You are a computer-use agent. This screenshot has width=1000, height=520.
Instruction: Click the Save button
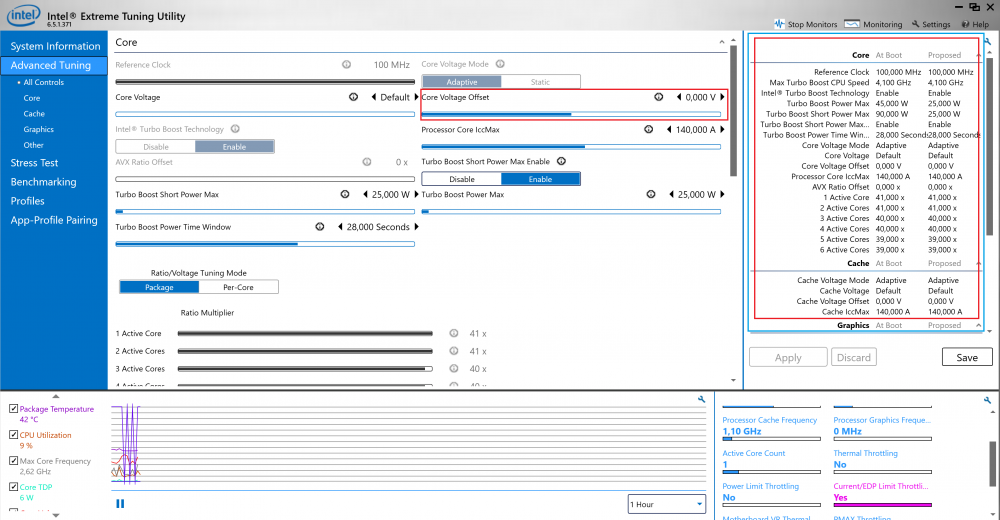966,357
